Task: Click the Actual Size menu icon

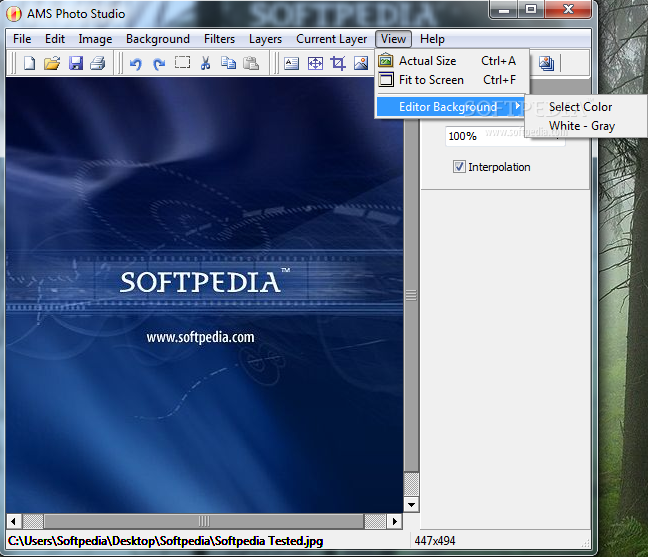Action: coord(386,60)
